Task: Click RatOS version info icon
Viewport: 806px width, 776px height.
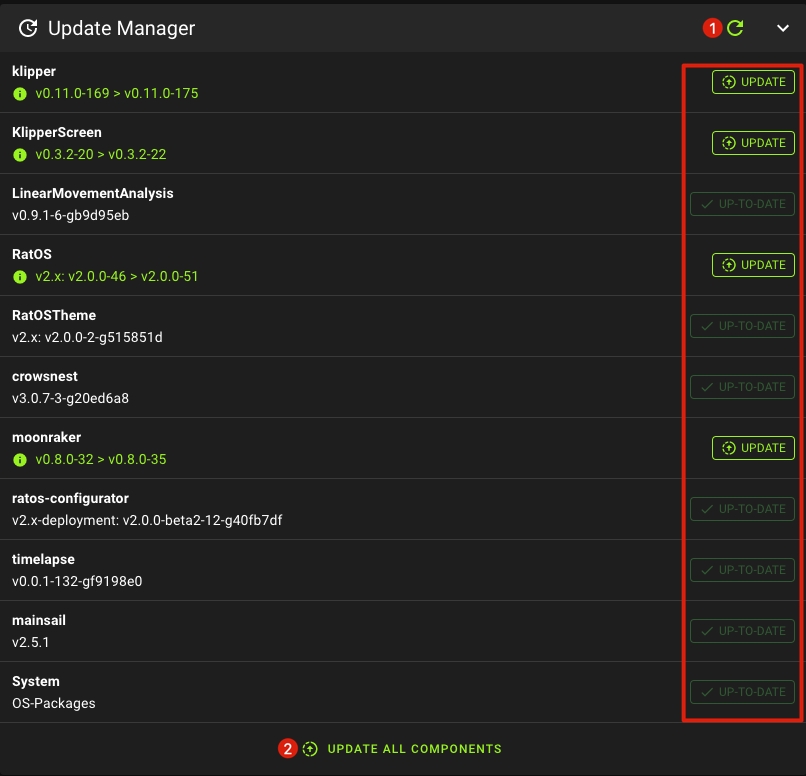Action: coord(19,277)
